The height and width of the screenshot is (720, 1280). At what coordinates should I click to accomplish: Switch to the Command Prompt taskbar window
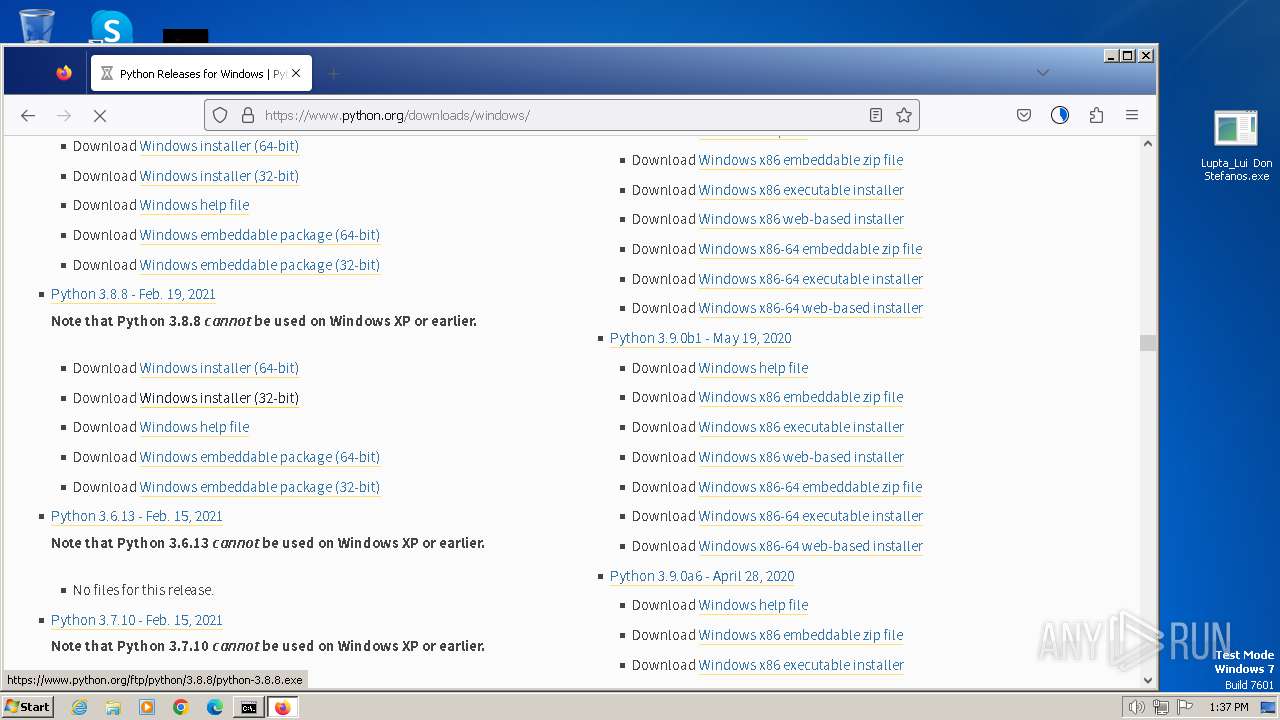(248, 707)
